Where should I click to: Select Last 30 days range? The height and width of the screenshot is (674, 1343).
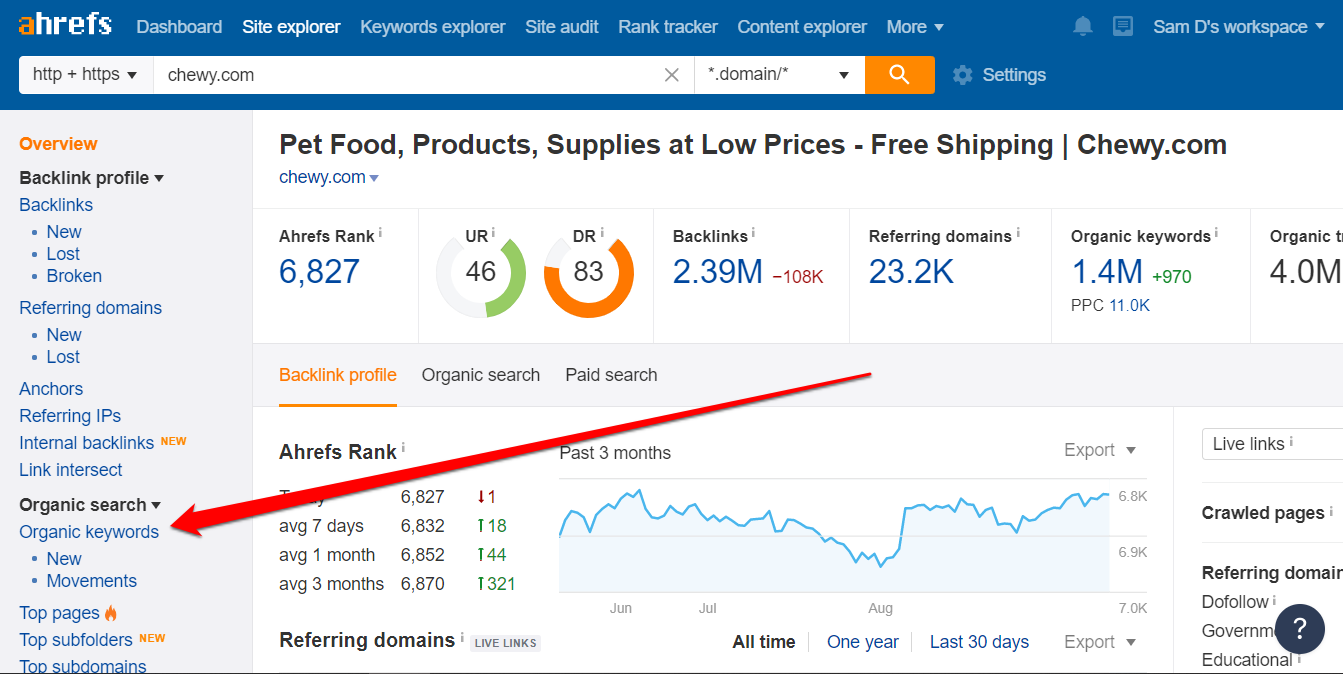(979, 642)
